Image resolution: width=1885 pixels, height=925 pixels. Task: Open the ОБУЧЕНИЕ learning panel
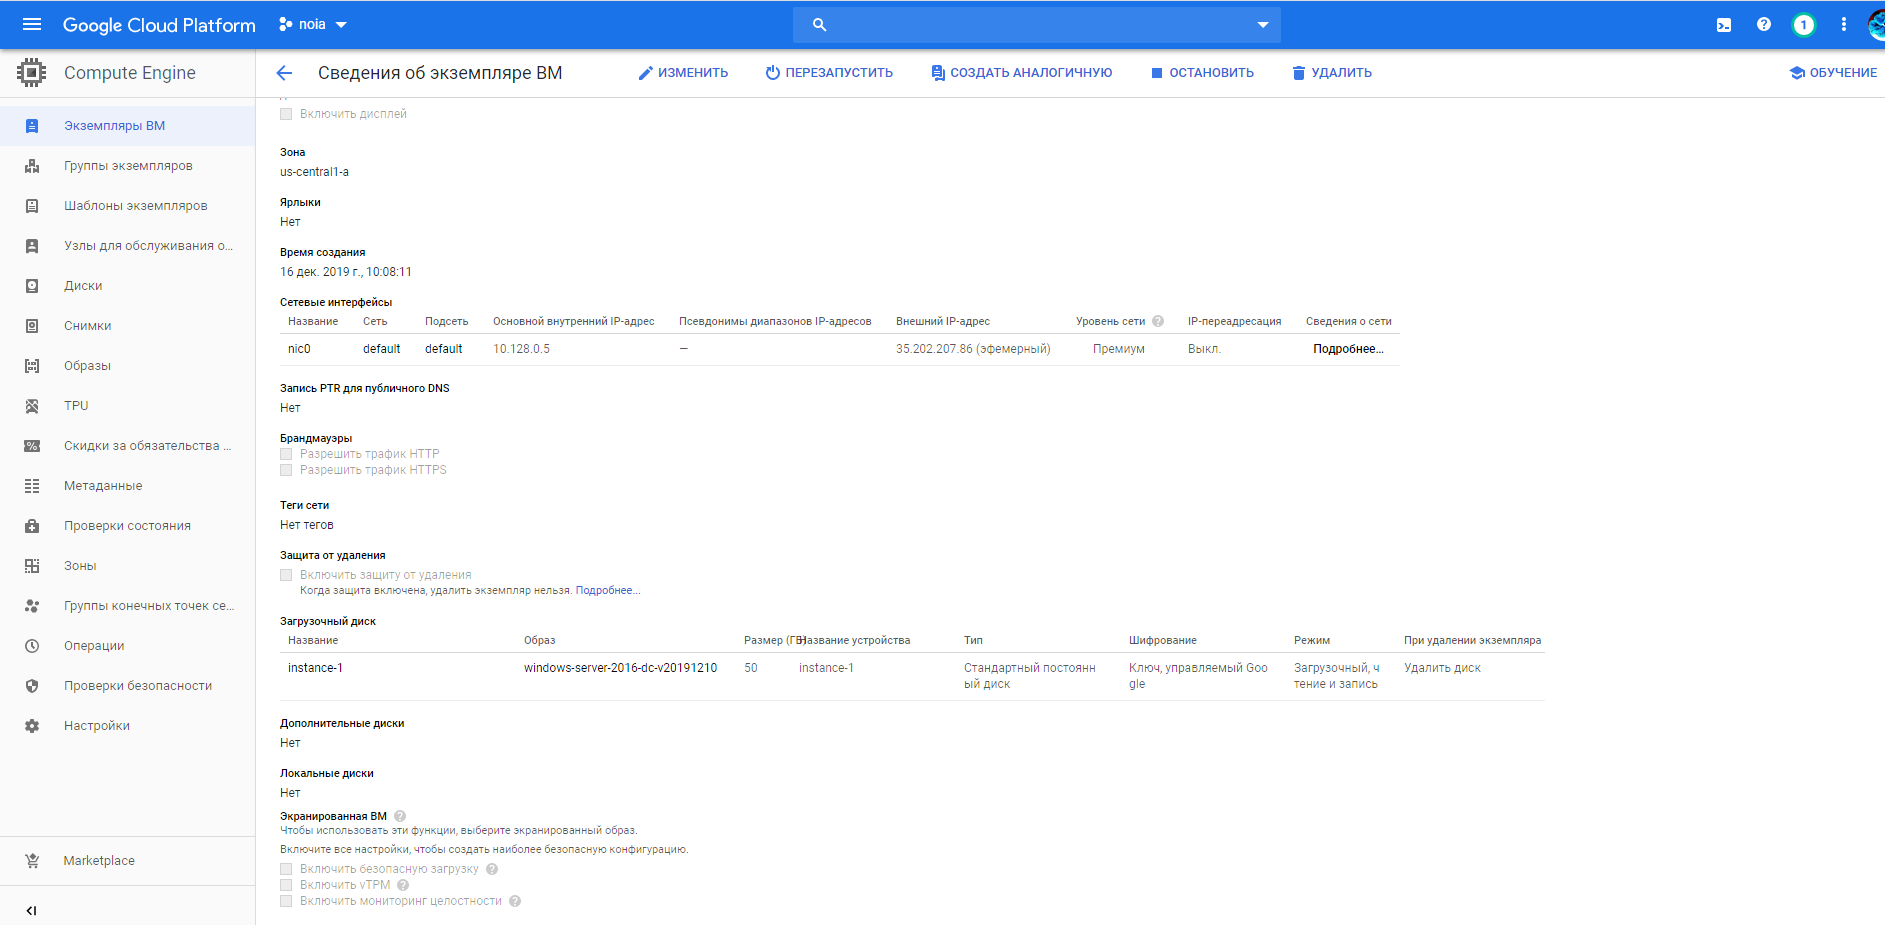tap(1833, 73)
